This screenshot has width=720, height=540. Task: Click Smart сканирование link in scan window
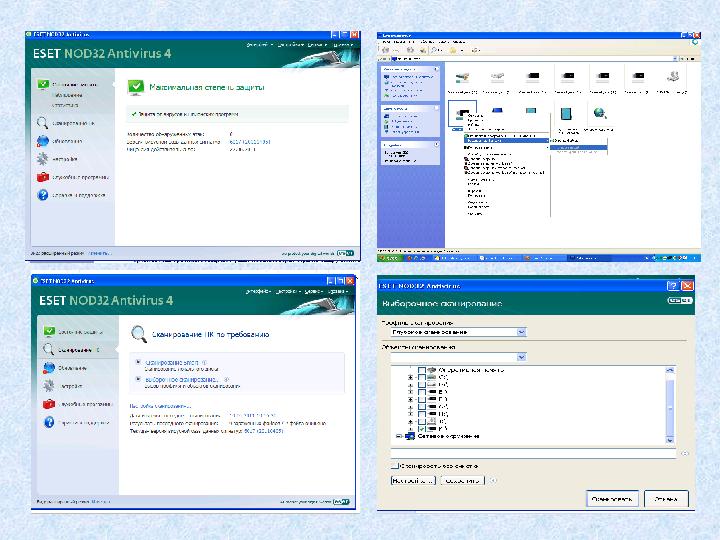tap(172, 362)
